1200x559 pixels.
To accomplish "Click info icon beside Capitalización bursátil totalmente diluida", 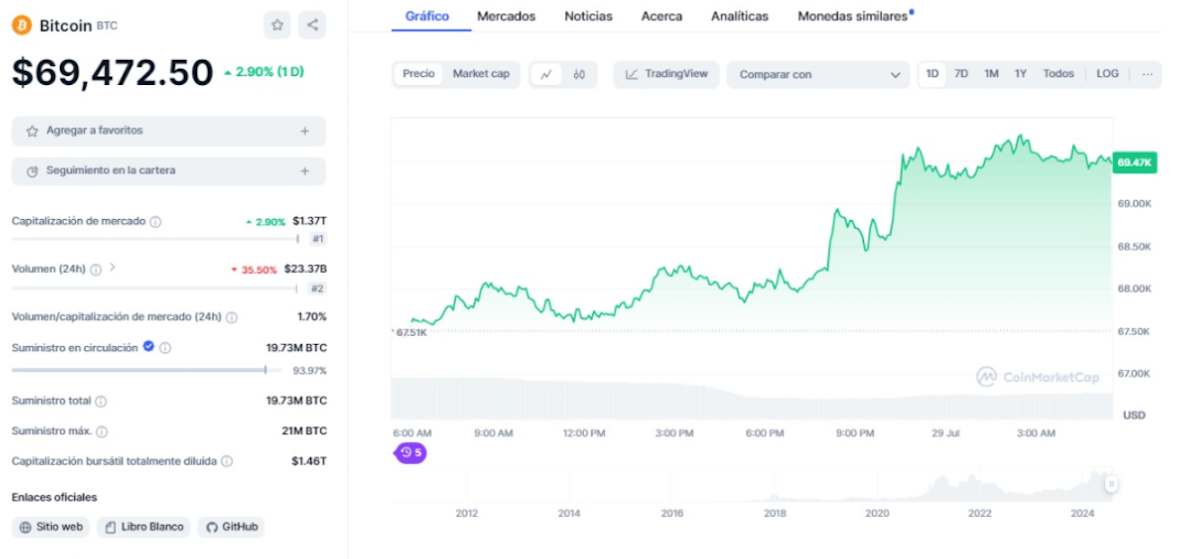I will click(227, 461).
